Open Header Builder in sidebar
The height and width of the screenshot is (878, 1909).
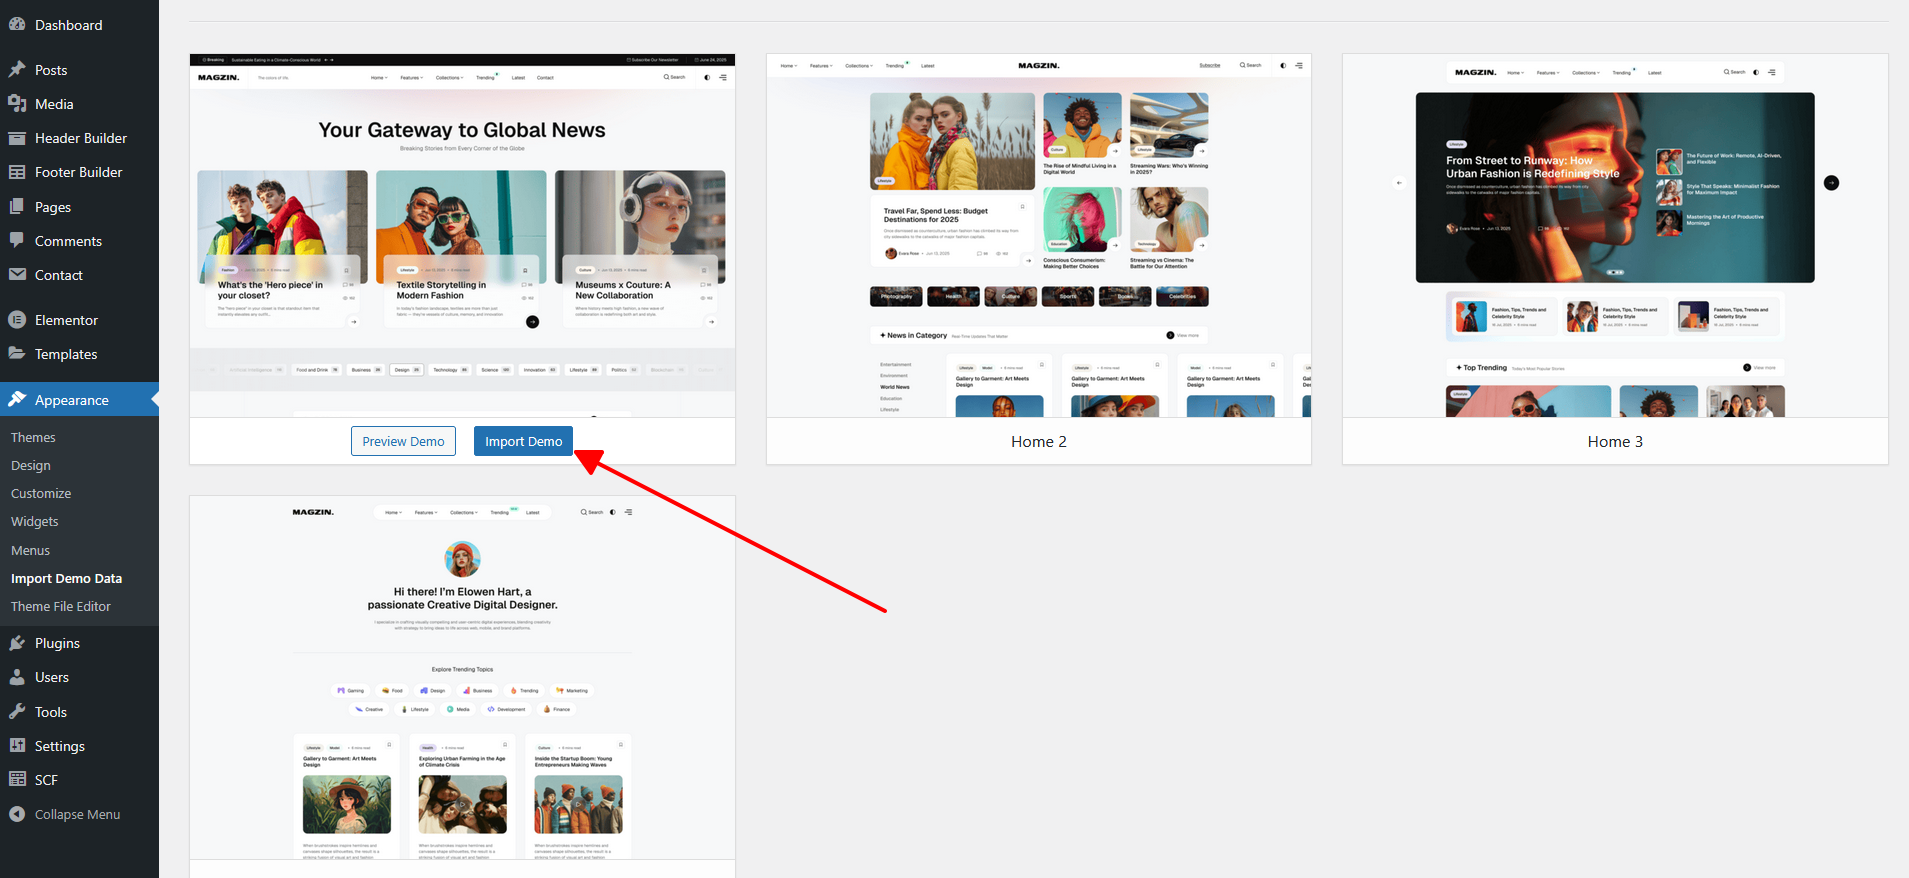pyautogui.click(x=80, y=138)
